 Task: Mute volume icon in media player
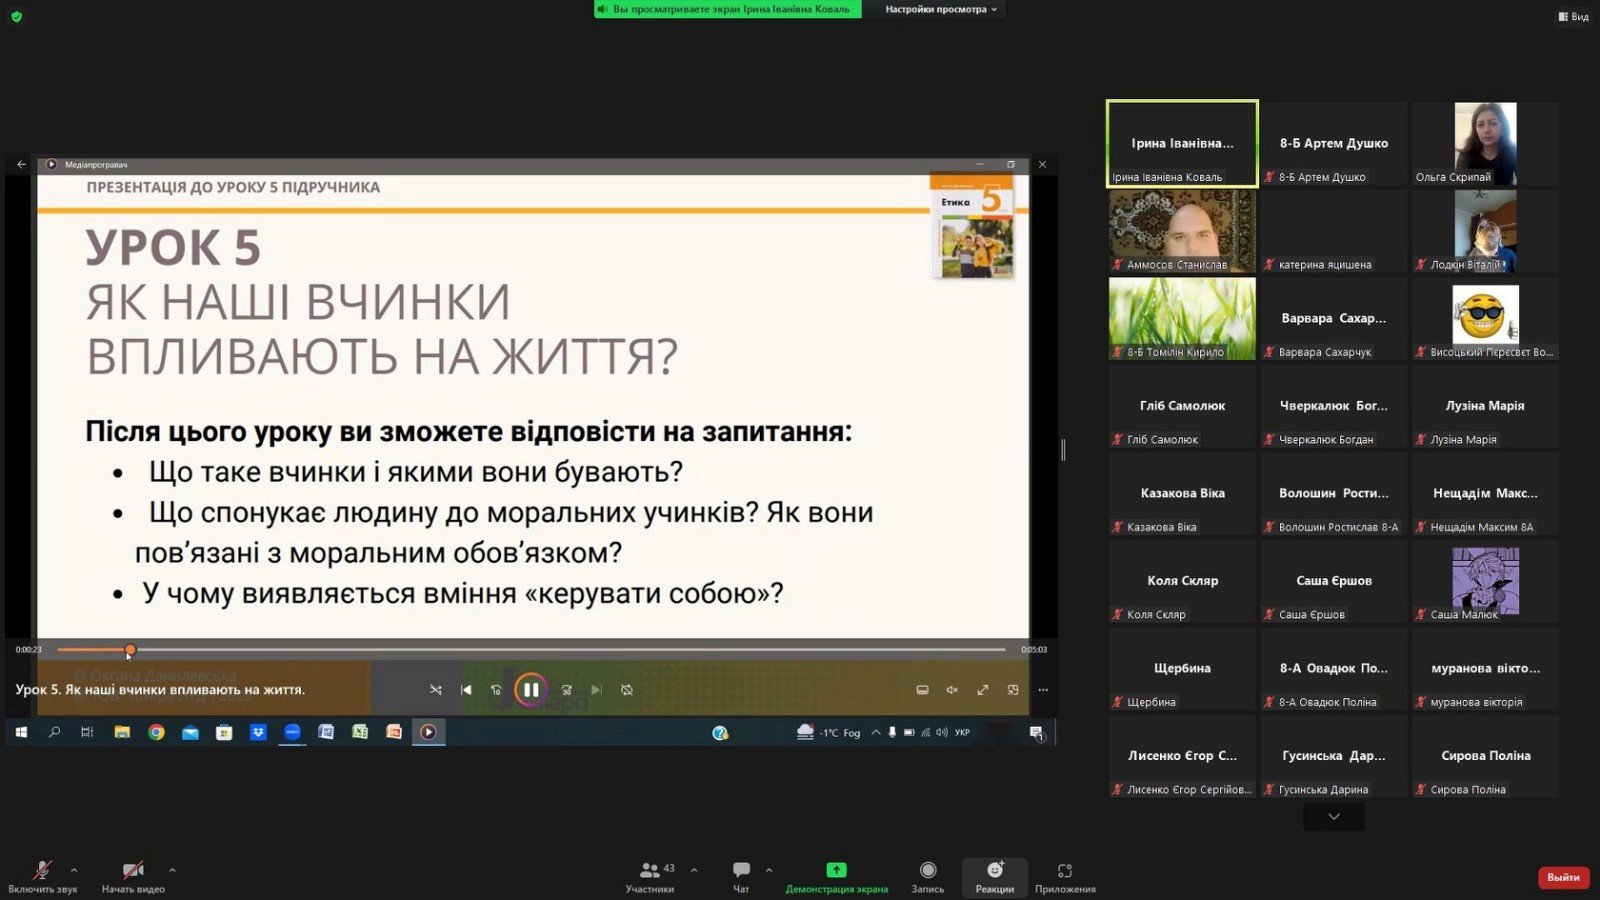952,690
